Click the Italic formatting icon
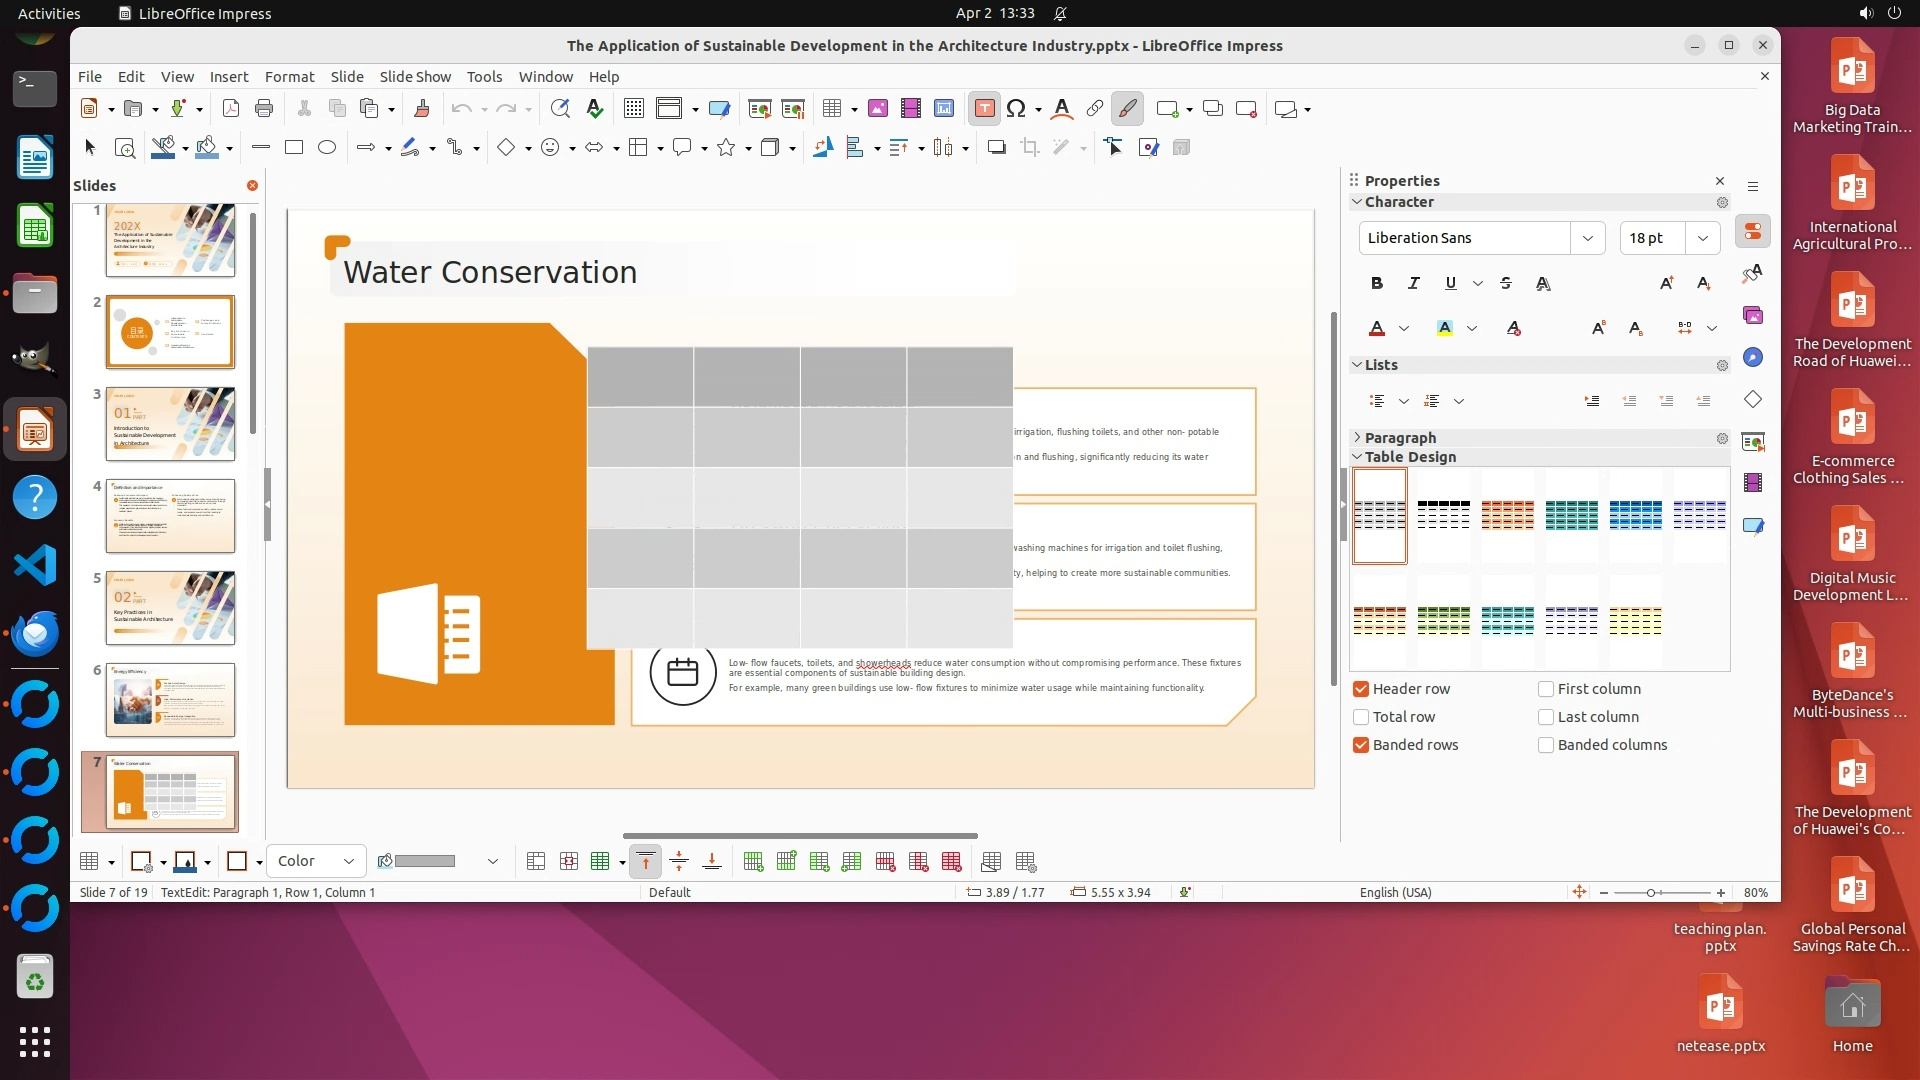The width and height of the screenshot is (1920, 1080). pyautogui.click(x=1413, y=283)
